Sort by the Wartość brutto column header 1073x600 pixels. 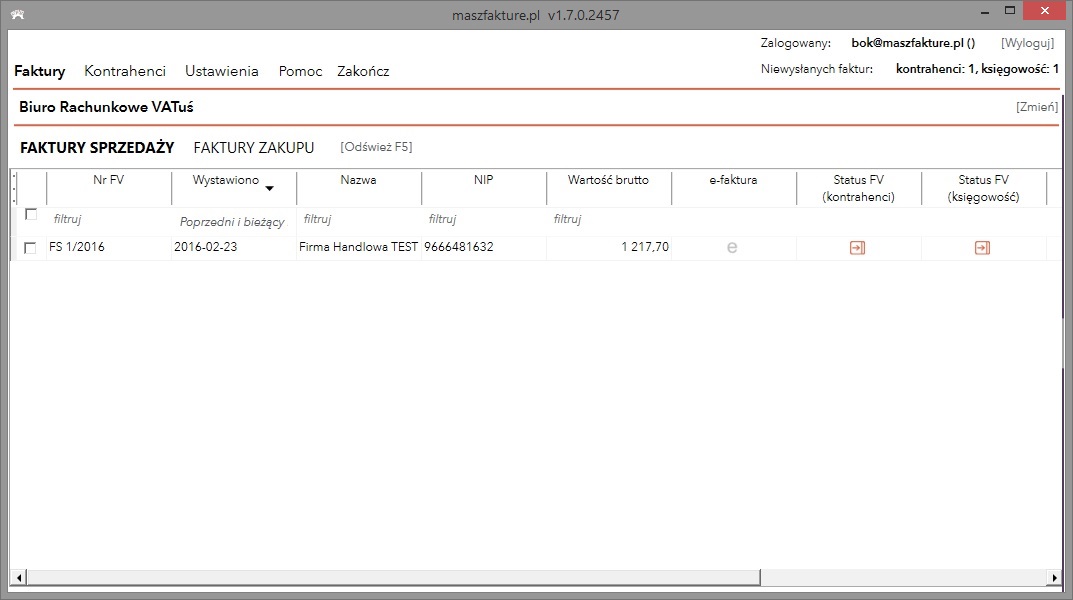click(608, 188)
